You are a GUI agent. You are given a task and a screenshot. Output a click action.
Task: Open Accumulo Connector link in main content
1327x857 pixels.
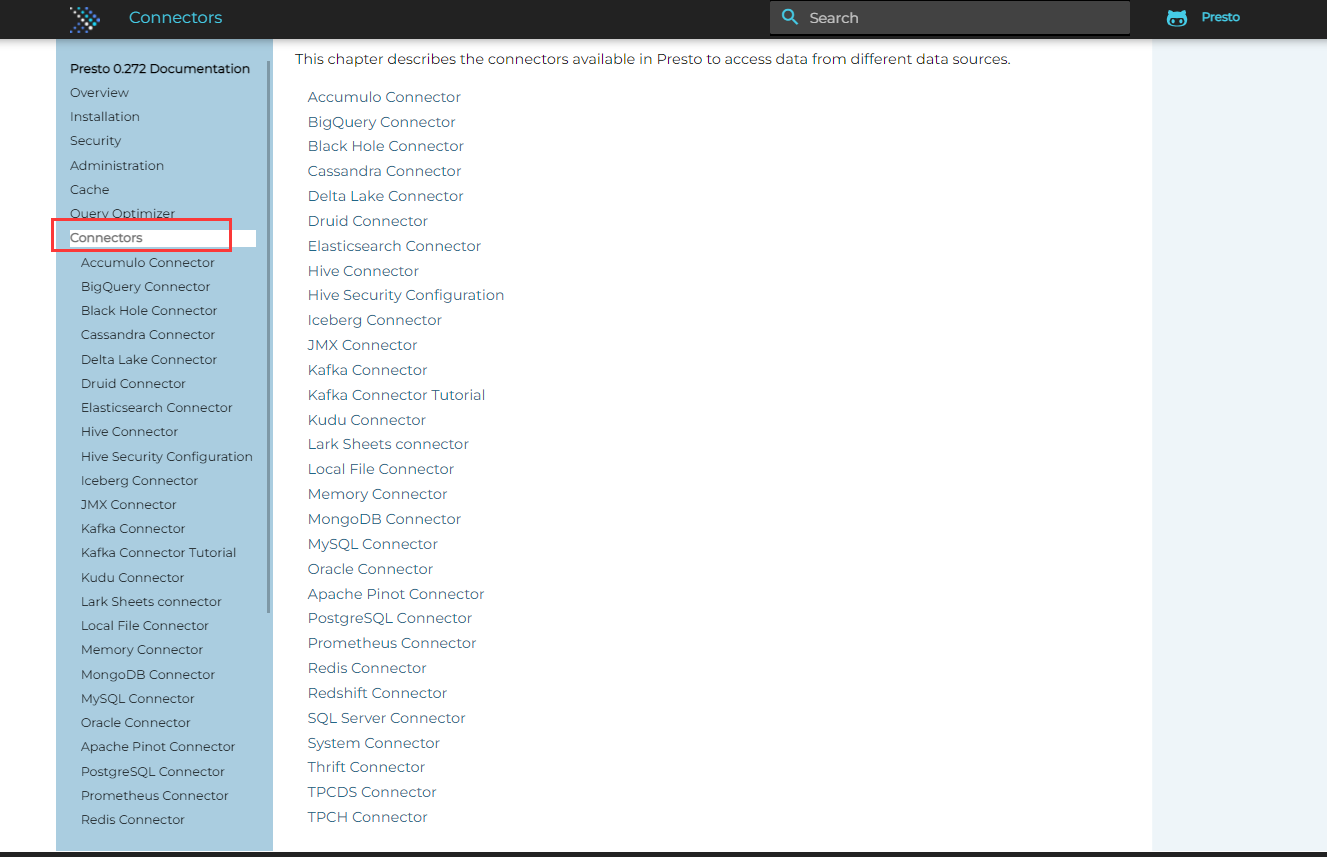pos(384,97)
